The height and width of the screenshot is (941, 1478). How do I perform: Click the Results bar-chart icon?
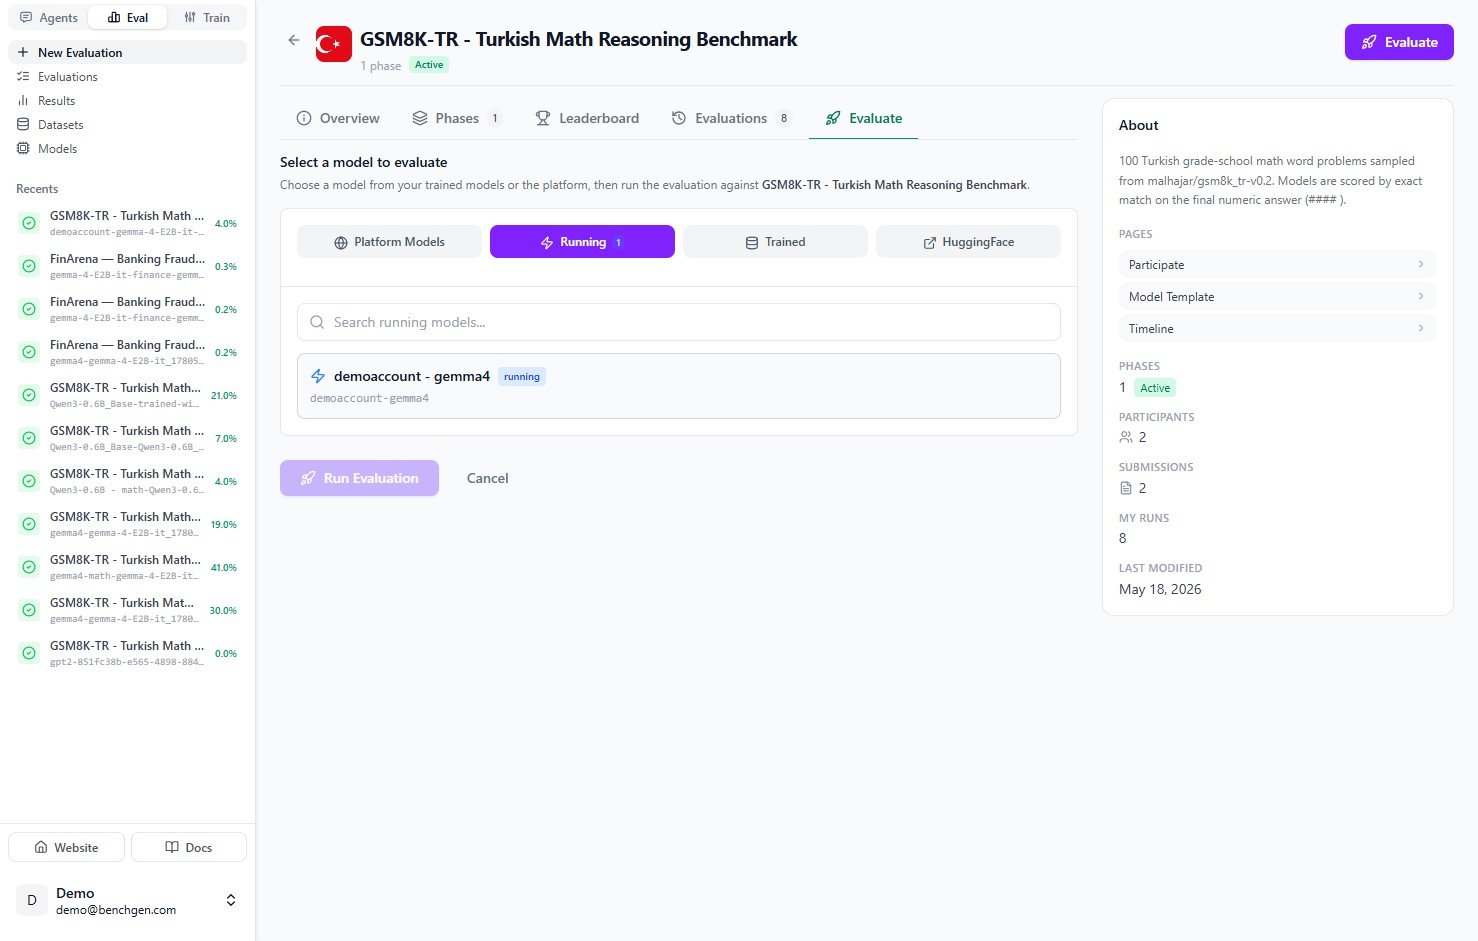click(x=23, y=100)
